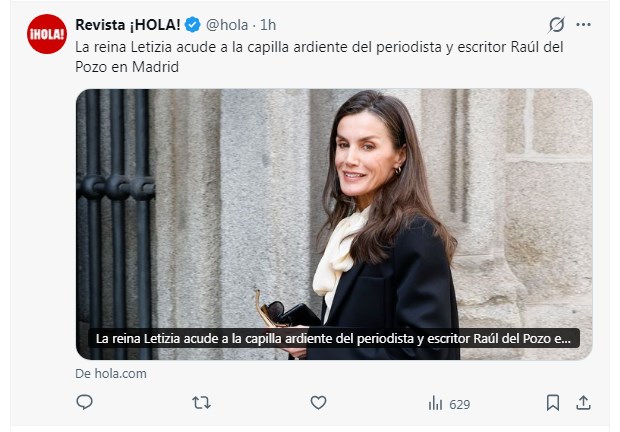Open view analytics bar chart icon
The image size is (620, 432).
click(435, 403)
